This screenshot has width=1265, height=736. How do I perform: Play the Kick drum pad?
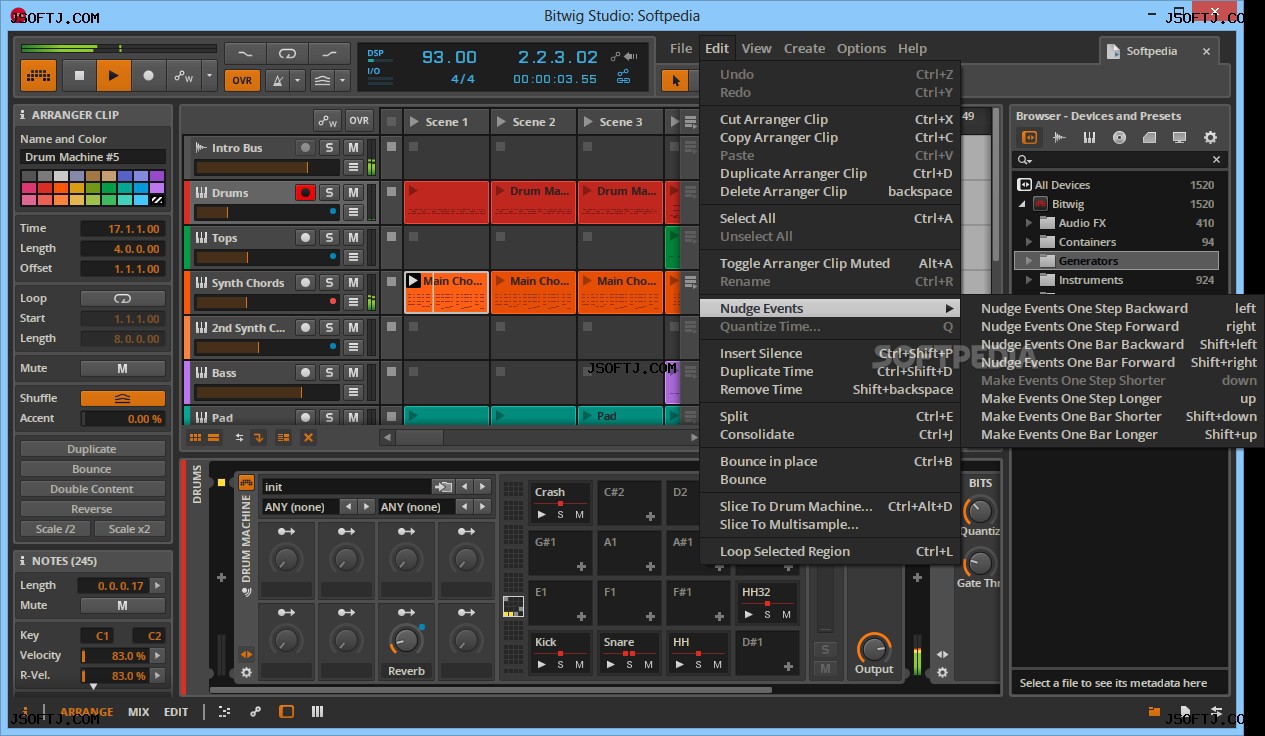(x=541, y=664)
